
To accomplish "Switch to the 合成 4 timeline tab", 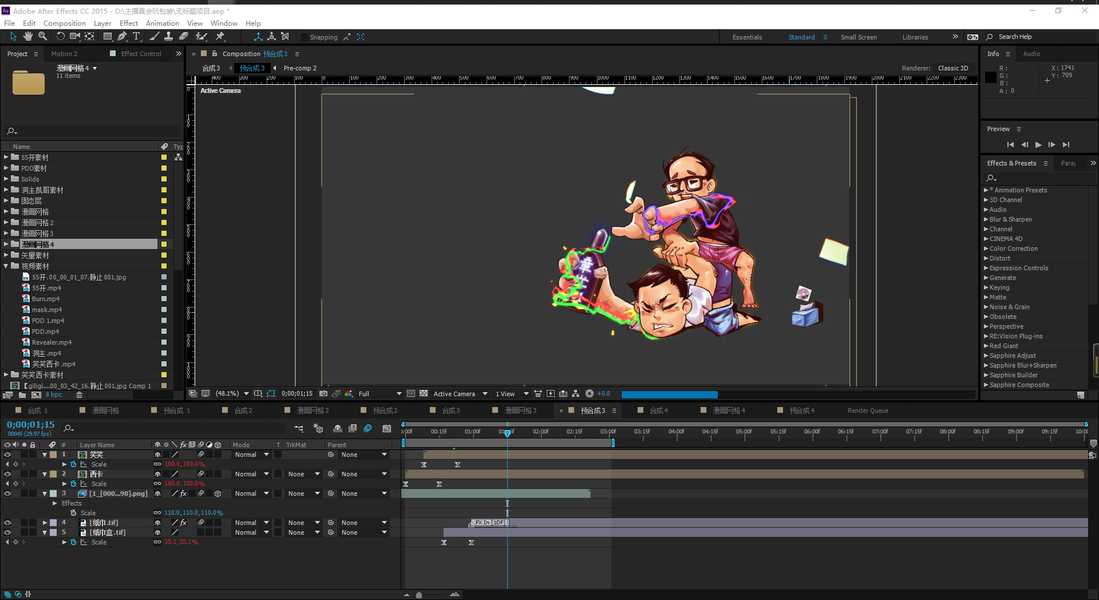I will tap(658, 411).
